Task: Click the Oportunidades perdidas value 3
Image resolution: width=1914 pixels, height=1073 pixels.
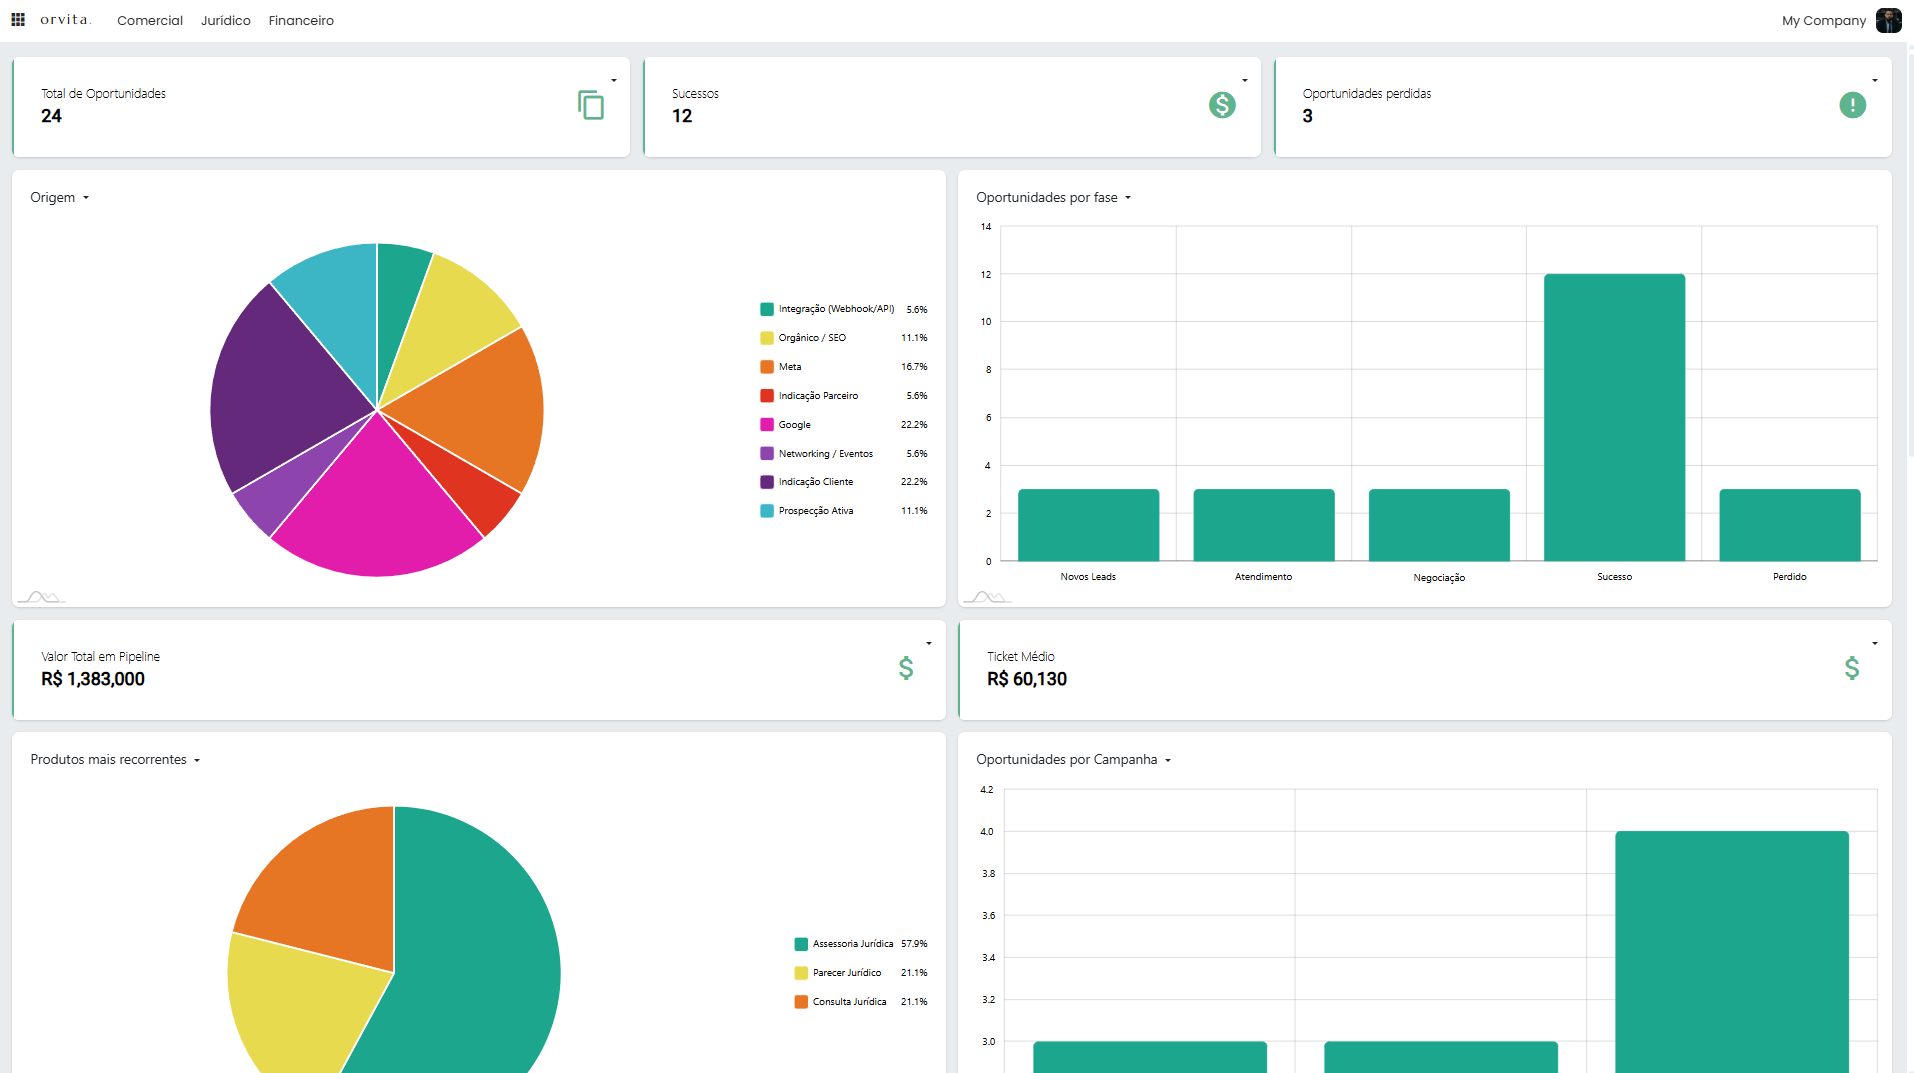Action: click(1307, 116)
